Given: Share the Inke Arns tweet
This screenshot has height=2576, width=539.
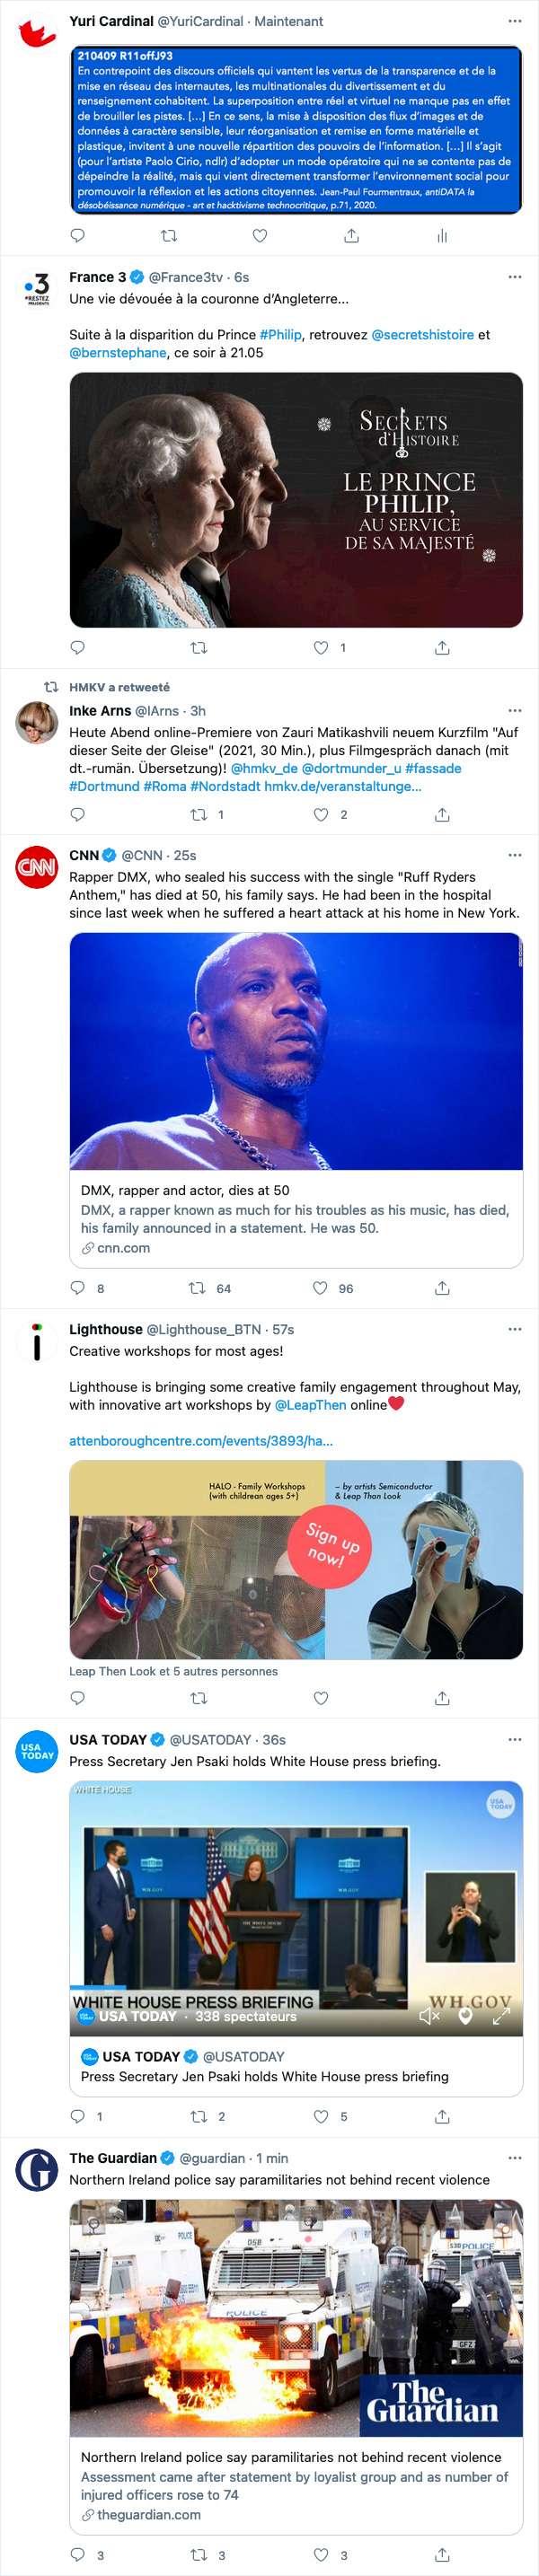Looking at the screenshot, I should [442, 815].
